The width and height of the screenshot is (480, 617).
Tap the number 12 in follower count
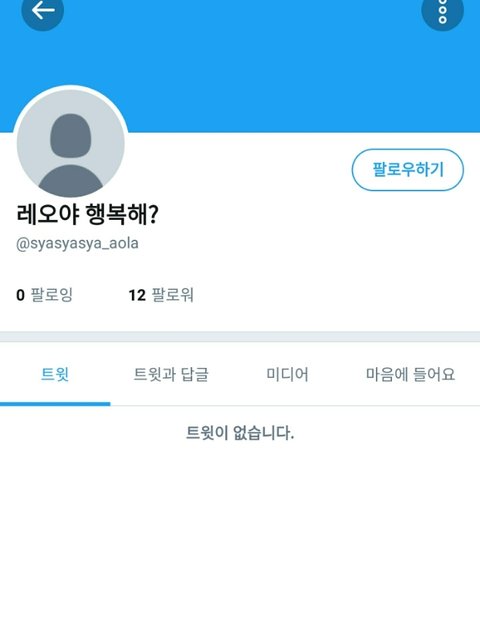click(x=137, y=295)
